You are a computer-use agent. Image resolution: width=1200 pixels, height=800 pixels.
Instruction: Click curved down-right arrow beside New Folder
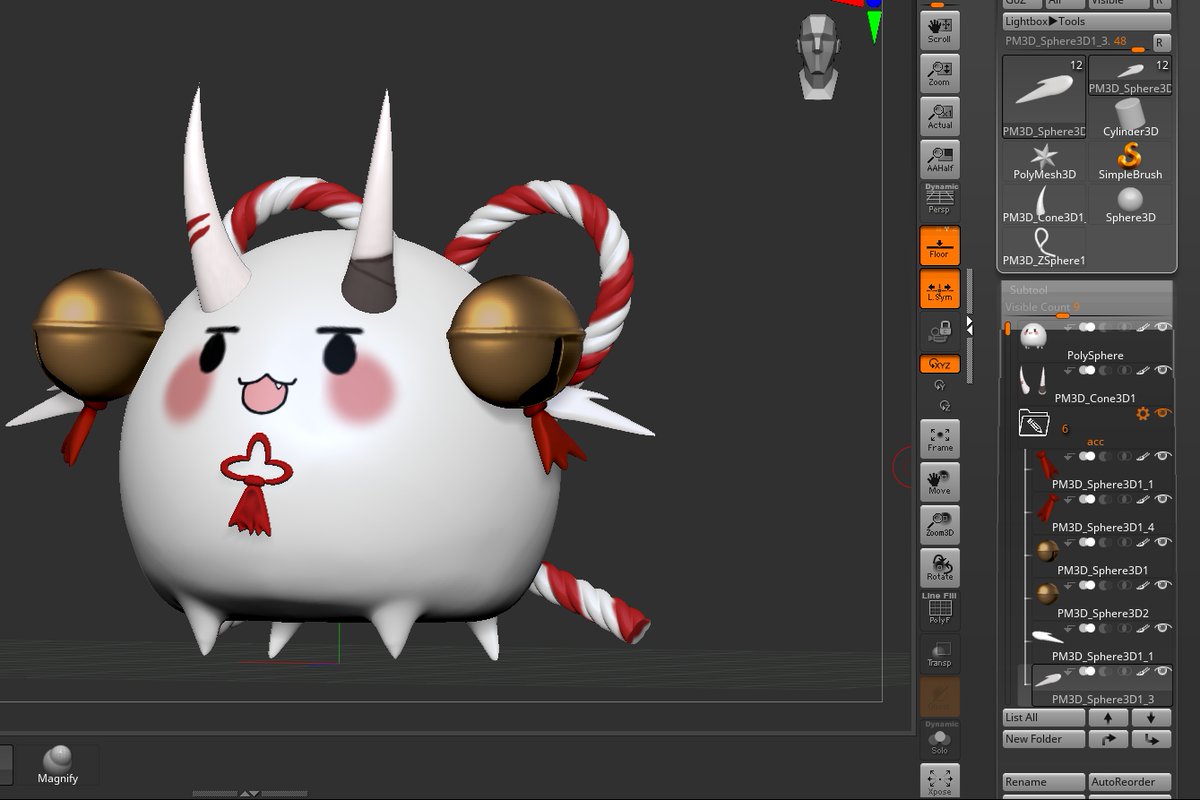click(1151, 739)
